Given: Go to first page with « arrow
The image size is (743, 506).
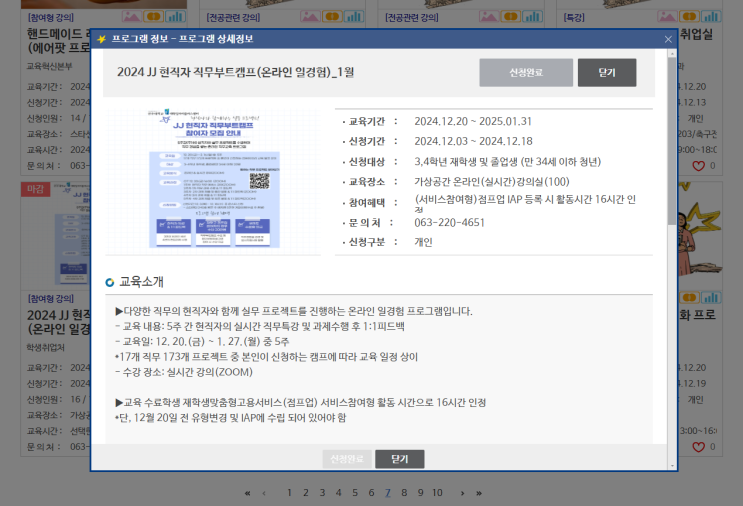Looking at the screenshot, I should tap(247, 493).
